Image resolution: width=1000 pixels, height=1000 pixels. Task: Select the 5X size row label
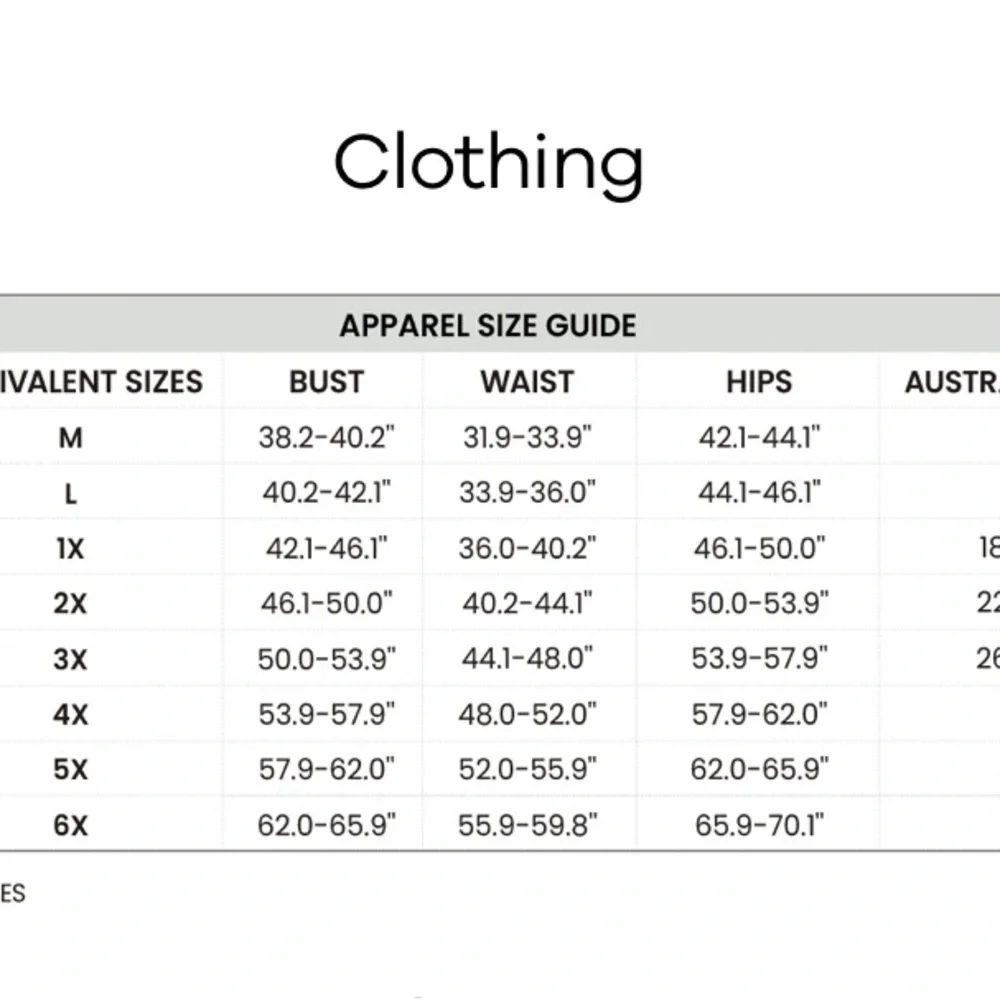(70, 769)
